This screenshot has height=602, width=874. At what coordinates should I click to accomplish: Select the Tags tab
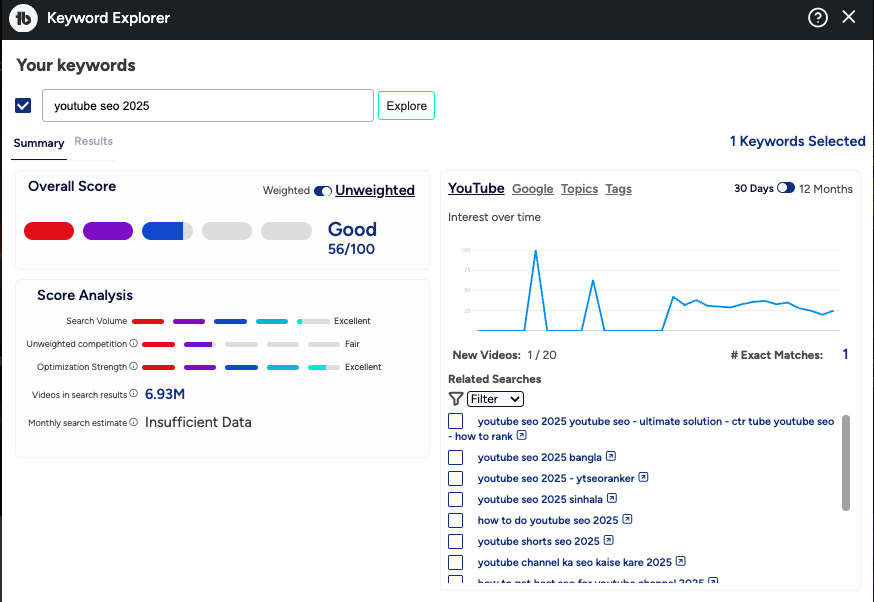(x=619, y=189)
